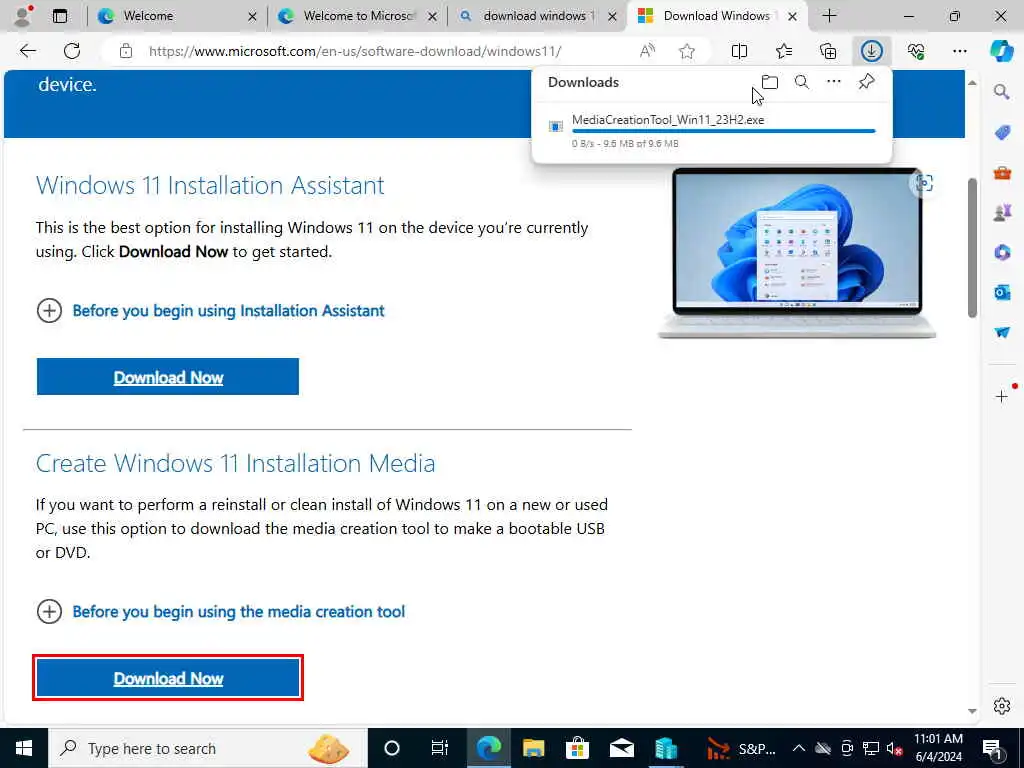Switch to Welcome to Microsoft tab
The height and width of the screenshot is (768, 1024).
(357, 16)
